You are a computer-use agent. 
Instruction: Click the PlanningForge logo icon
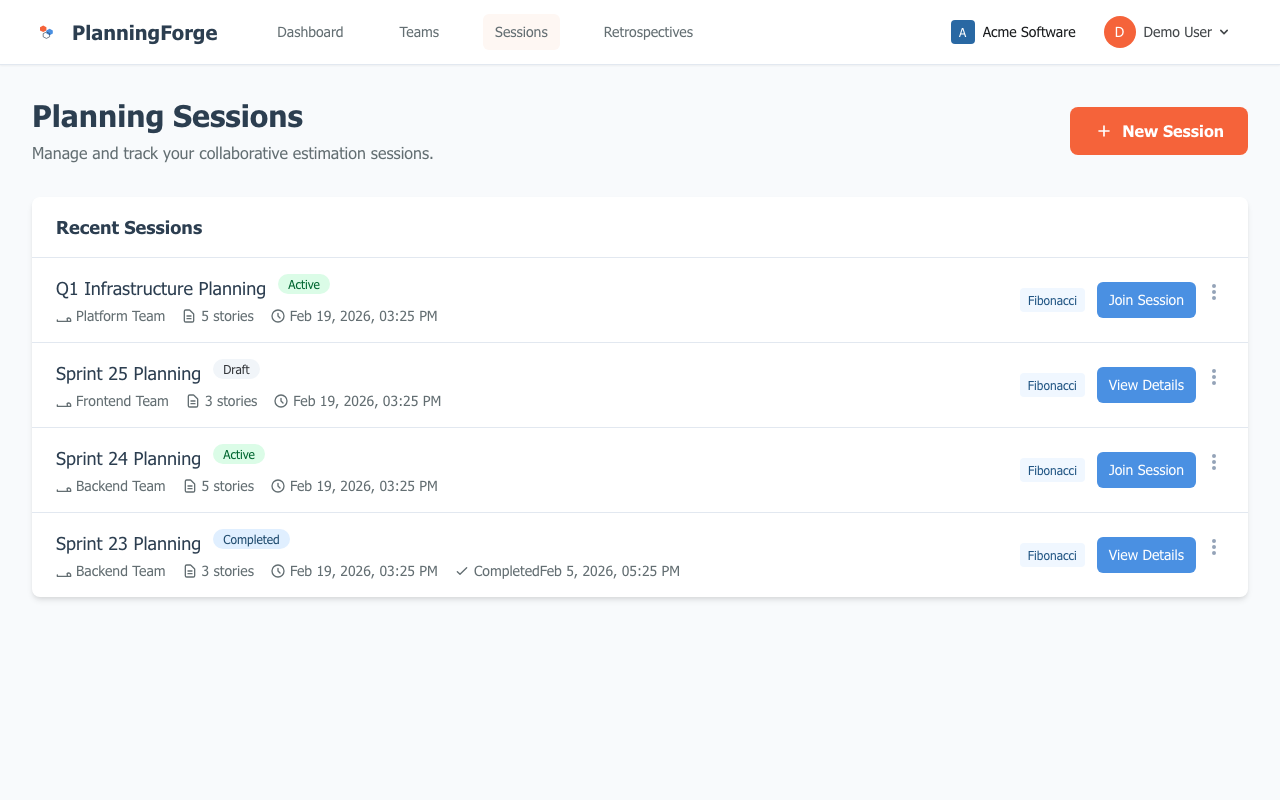point(46,32)
